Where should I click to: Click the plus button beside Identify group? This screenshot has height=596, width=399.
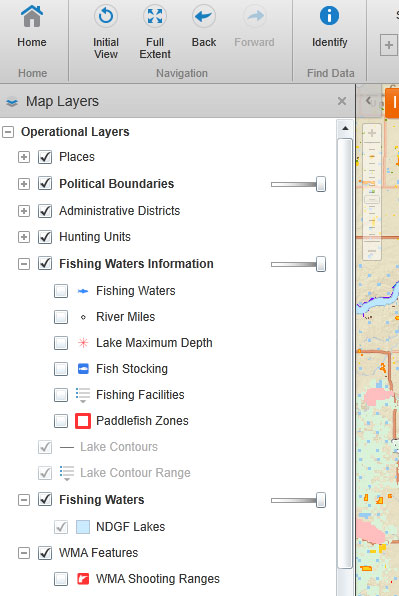(x=389, y=45)
